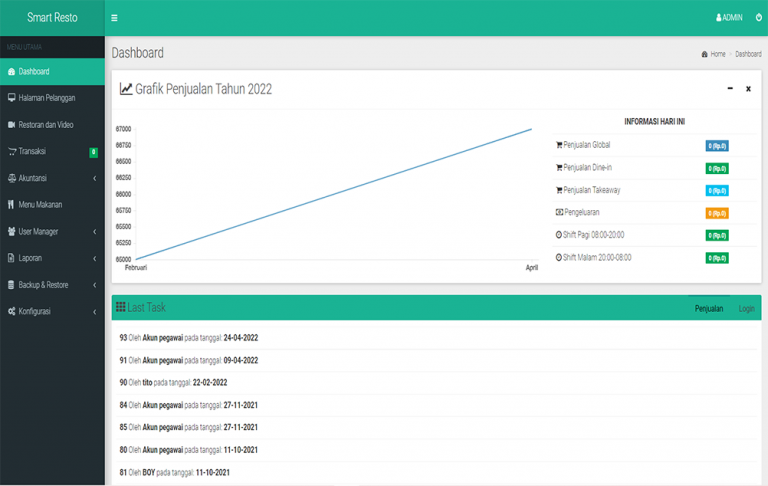Open Restoran dan Video menu item
Screen dimensions: 768x486
(52, 125)
